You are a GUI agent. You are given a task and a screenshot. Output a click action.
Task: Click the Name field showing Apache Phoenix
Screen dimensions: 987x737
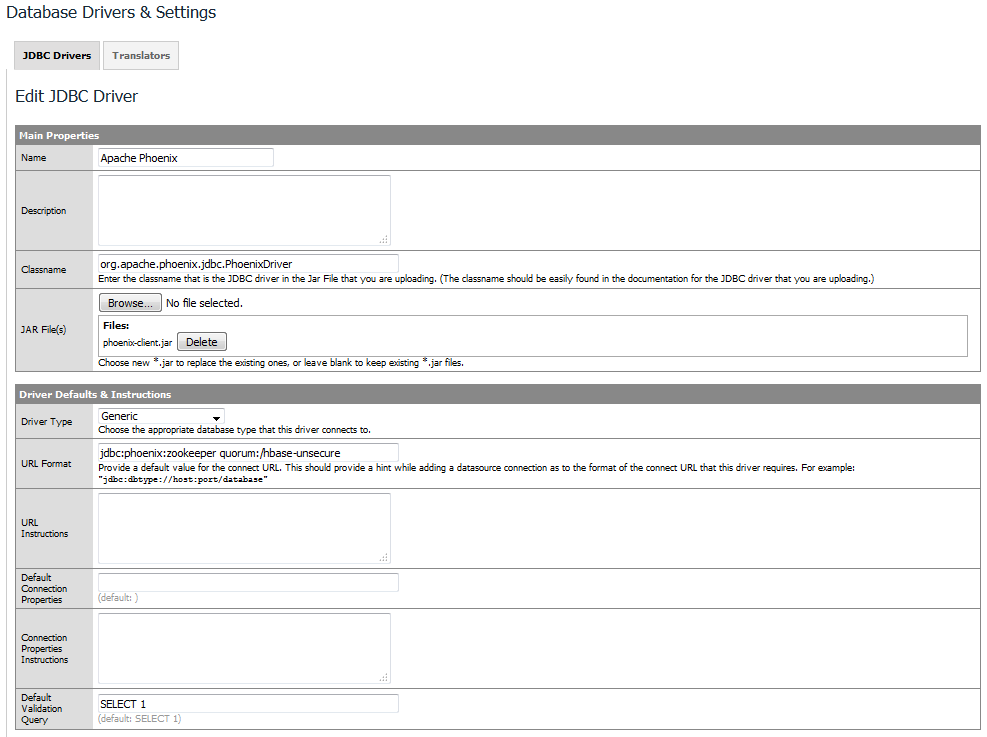185,157
